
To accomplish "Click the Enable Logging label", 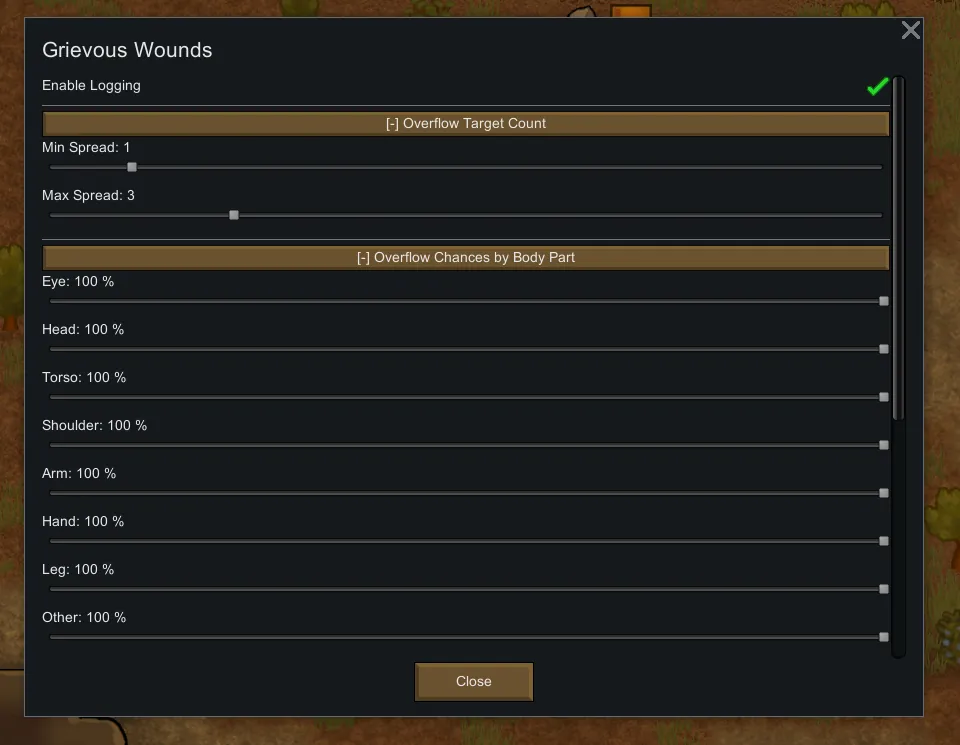I will pos(91,86).
